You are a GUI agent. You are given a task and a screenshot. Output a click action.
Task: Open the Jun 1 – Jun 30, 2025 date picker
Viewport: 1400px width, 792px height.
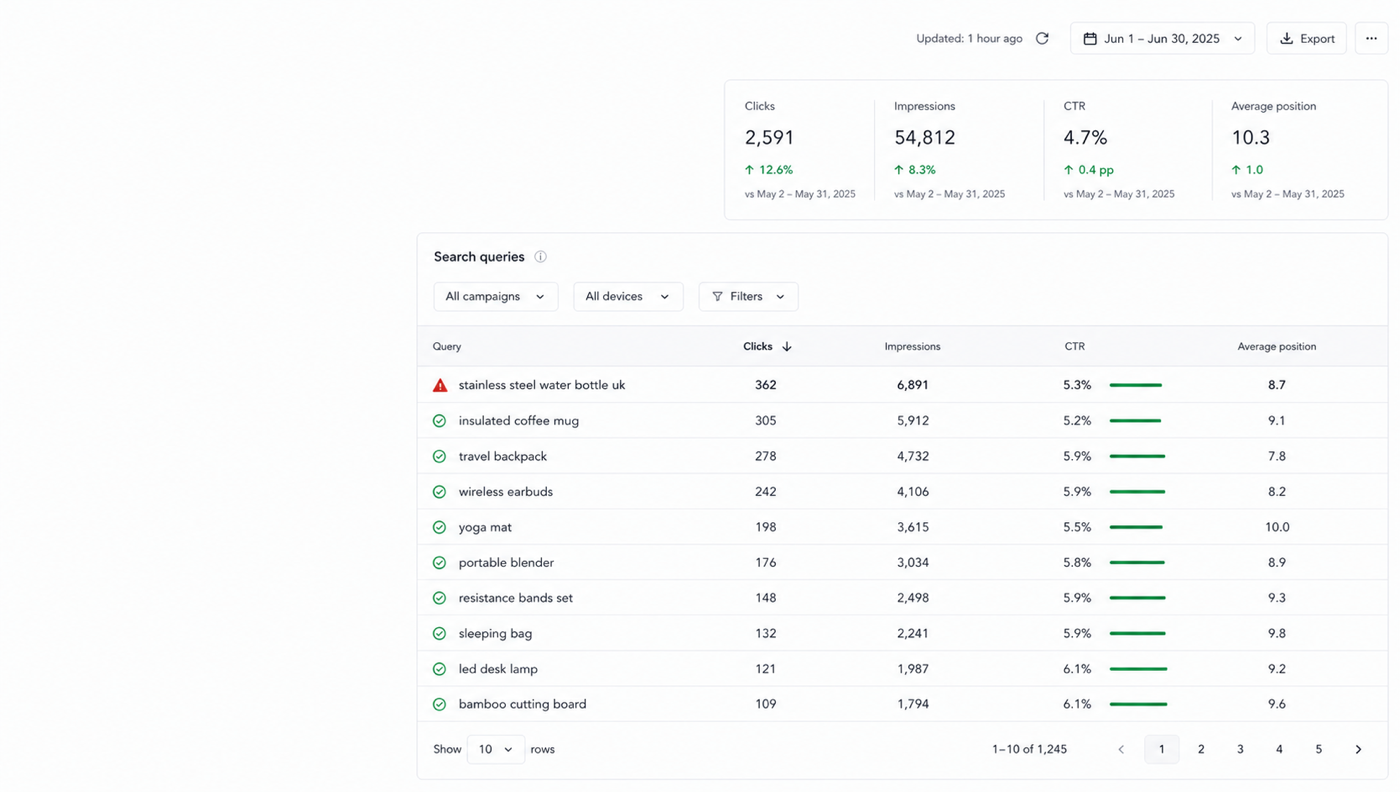pyautogui.click(x=1162, y=39)
